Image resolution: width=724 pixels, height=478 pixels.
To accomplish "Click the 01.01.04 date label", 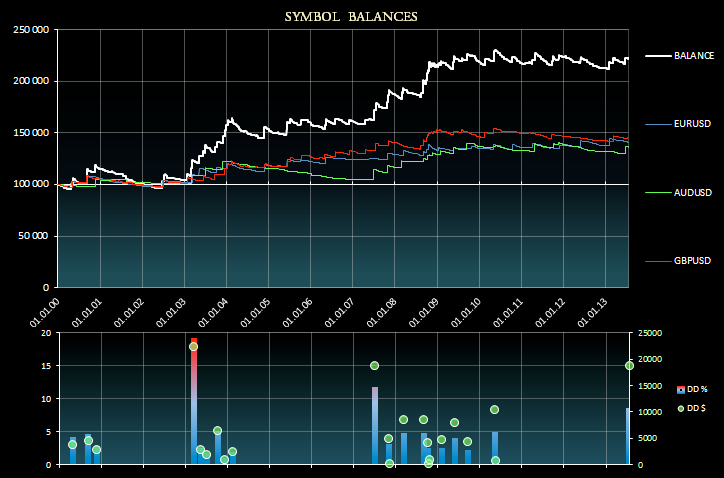I will coord(213,313).
